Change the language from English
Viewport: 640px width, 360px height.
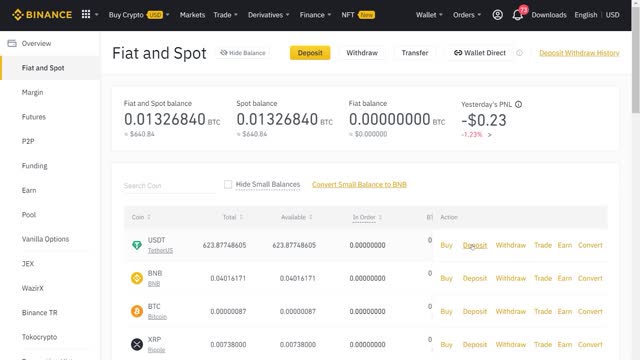(x=585, y=15)
